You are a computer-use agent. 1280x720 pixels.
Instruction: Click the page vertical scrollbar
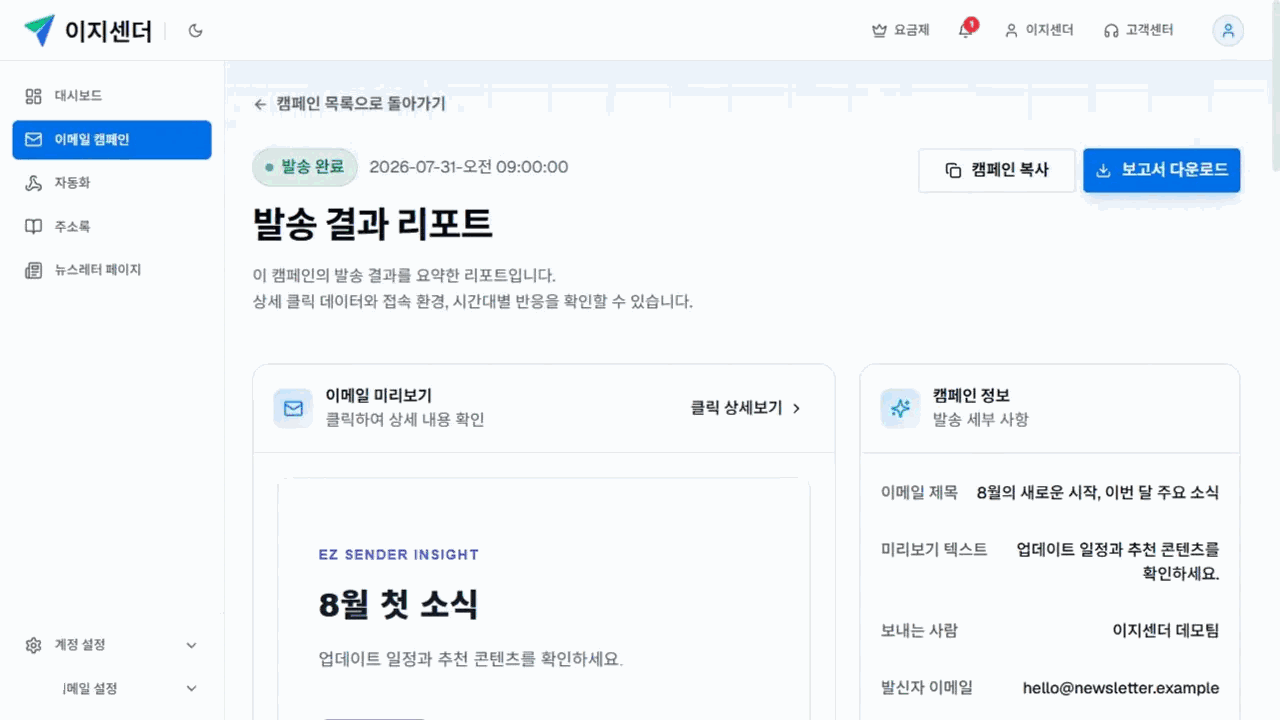click(1275, 86)
